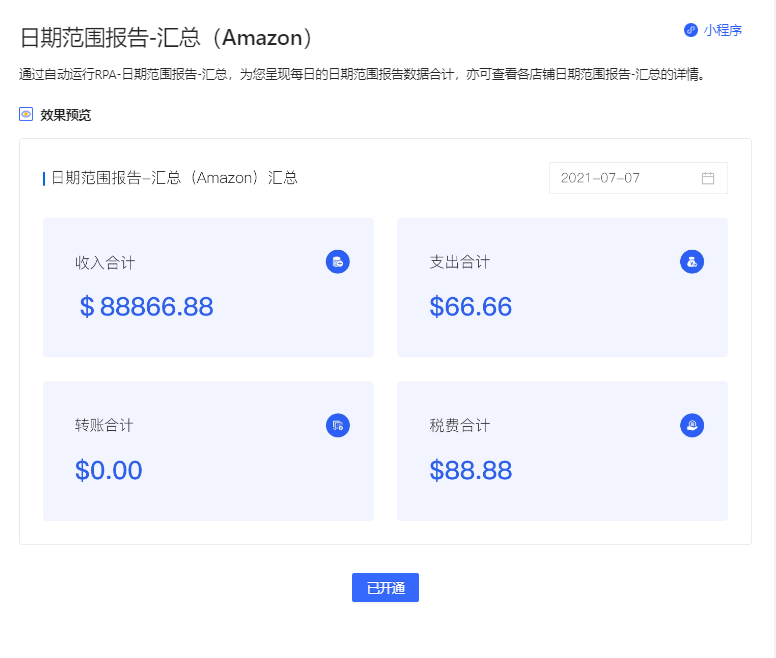Viewport: 776px width, 658px height.
Task: Click the 收入合计 label
Action: (105, 263)
